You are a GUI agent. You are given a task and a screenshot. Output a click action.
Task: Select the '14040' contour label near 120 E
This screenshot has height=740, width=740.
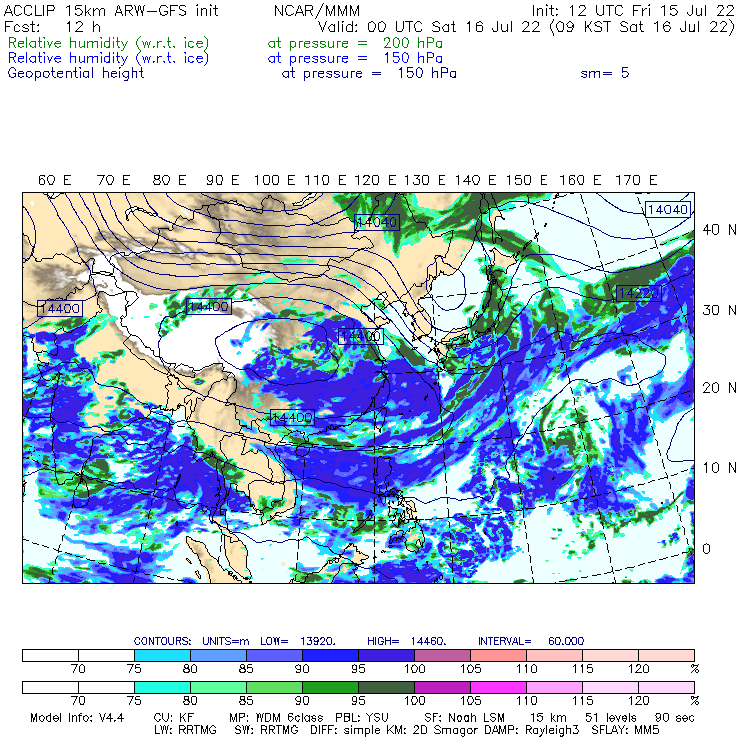[377, 222]
